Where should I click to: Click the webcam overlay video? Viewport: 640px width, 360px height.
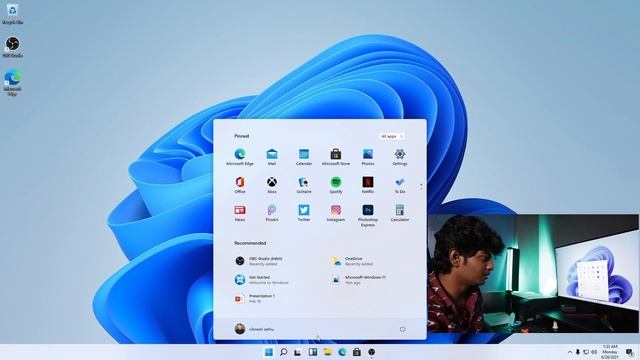pyautogui.click(x=533, y=273)
